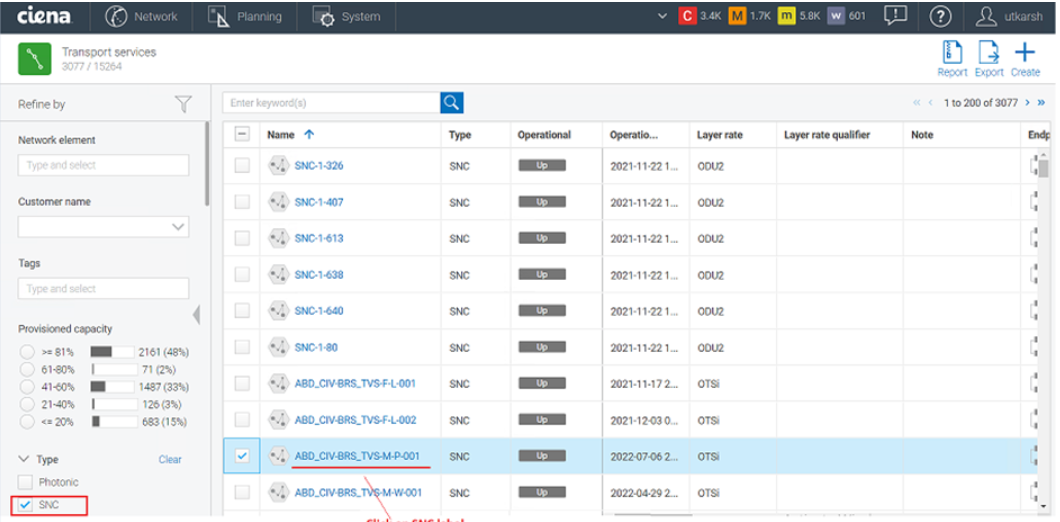The width and height of the screenshot is (1060, 522).
Task: Create a new transport service
Action: [1025, 59]
